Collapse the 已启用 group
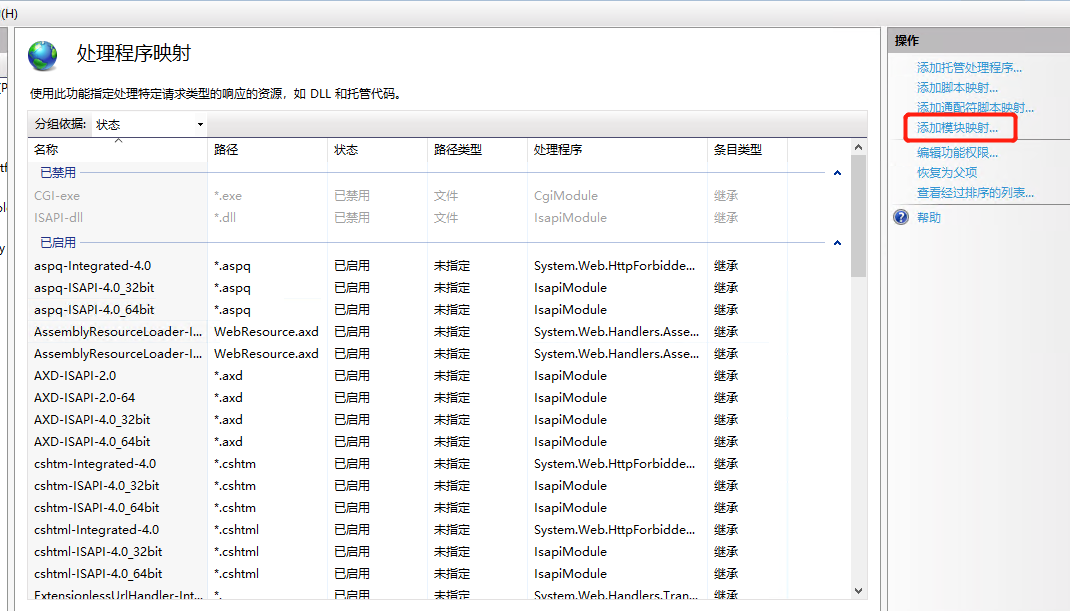This screenshot has width=1070, height=611. [837, 243]
